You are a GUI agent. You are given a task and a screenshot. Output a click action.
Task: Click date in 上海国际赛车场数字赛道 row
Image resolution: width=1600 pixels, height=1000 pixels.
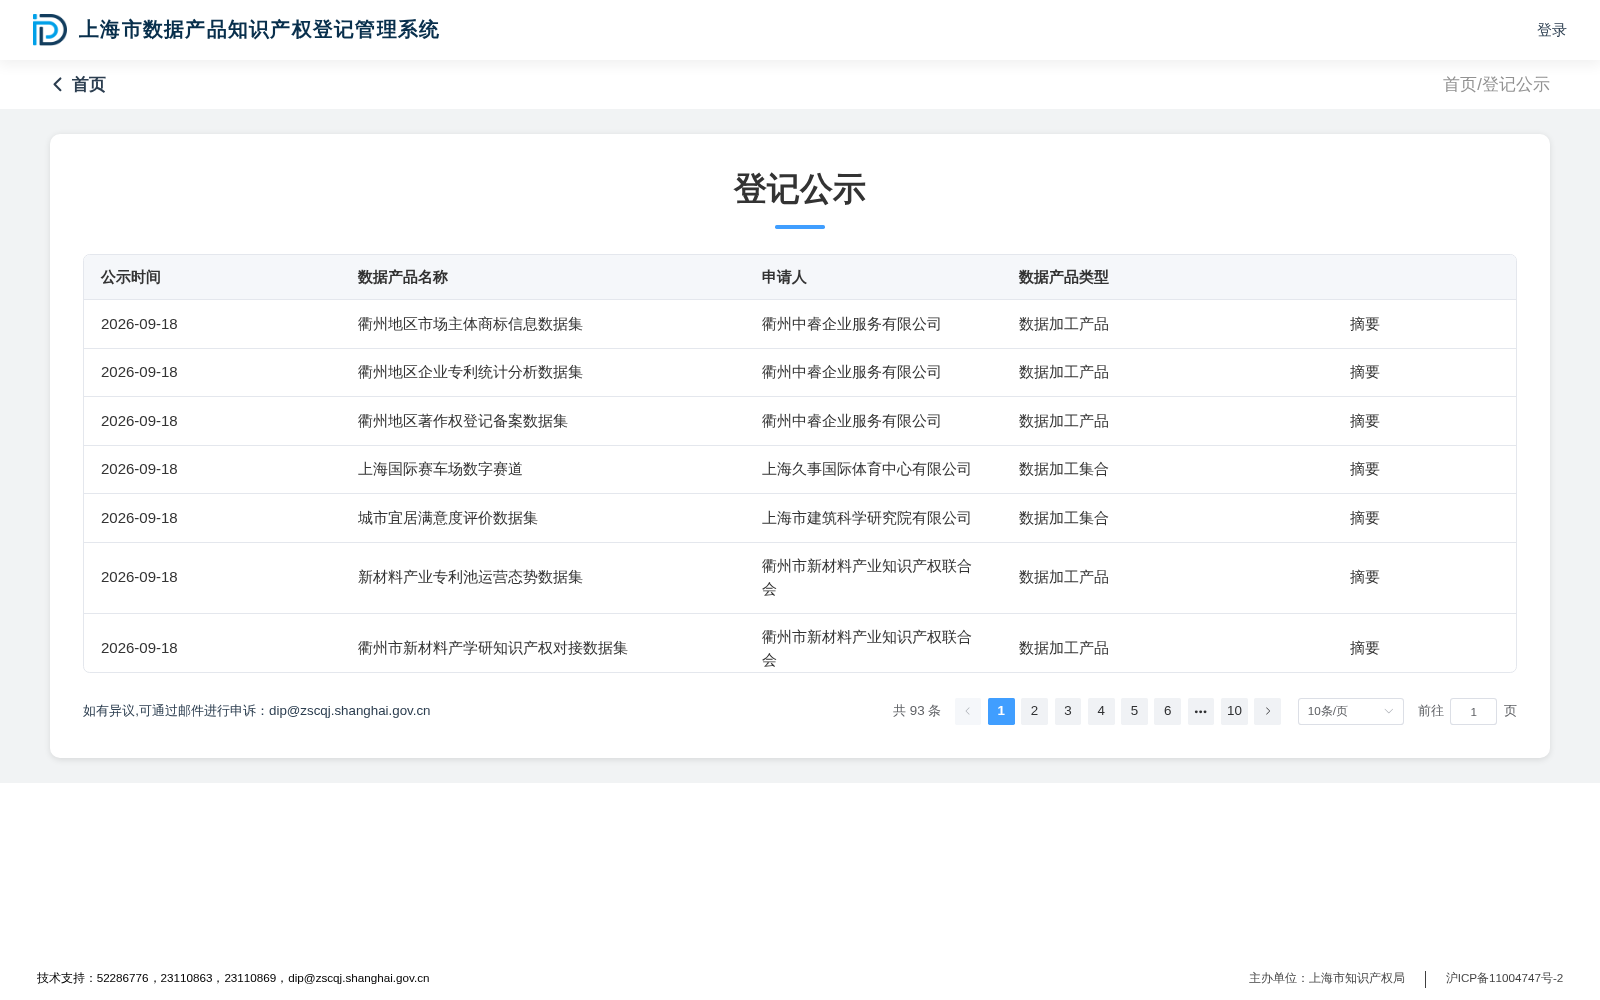pyautogui.click(x=139, y=469)
